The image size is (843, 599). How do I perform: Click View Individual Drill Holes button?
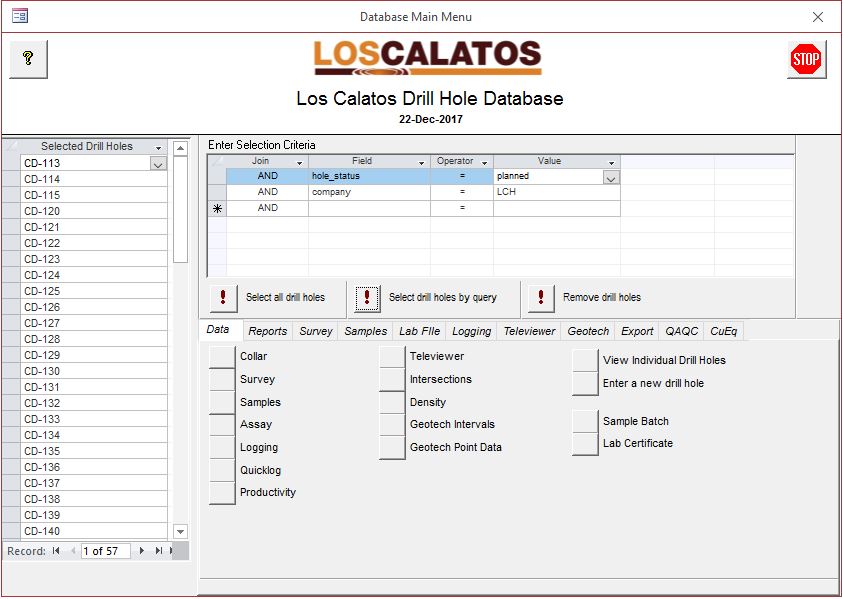[585, 361]
